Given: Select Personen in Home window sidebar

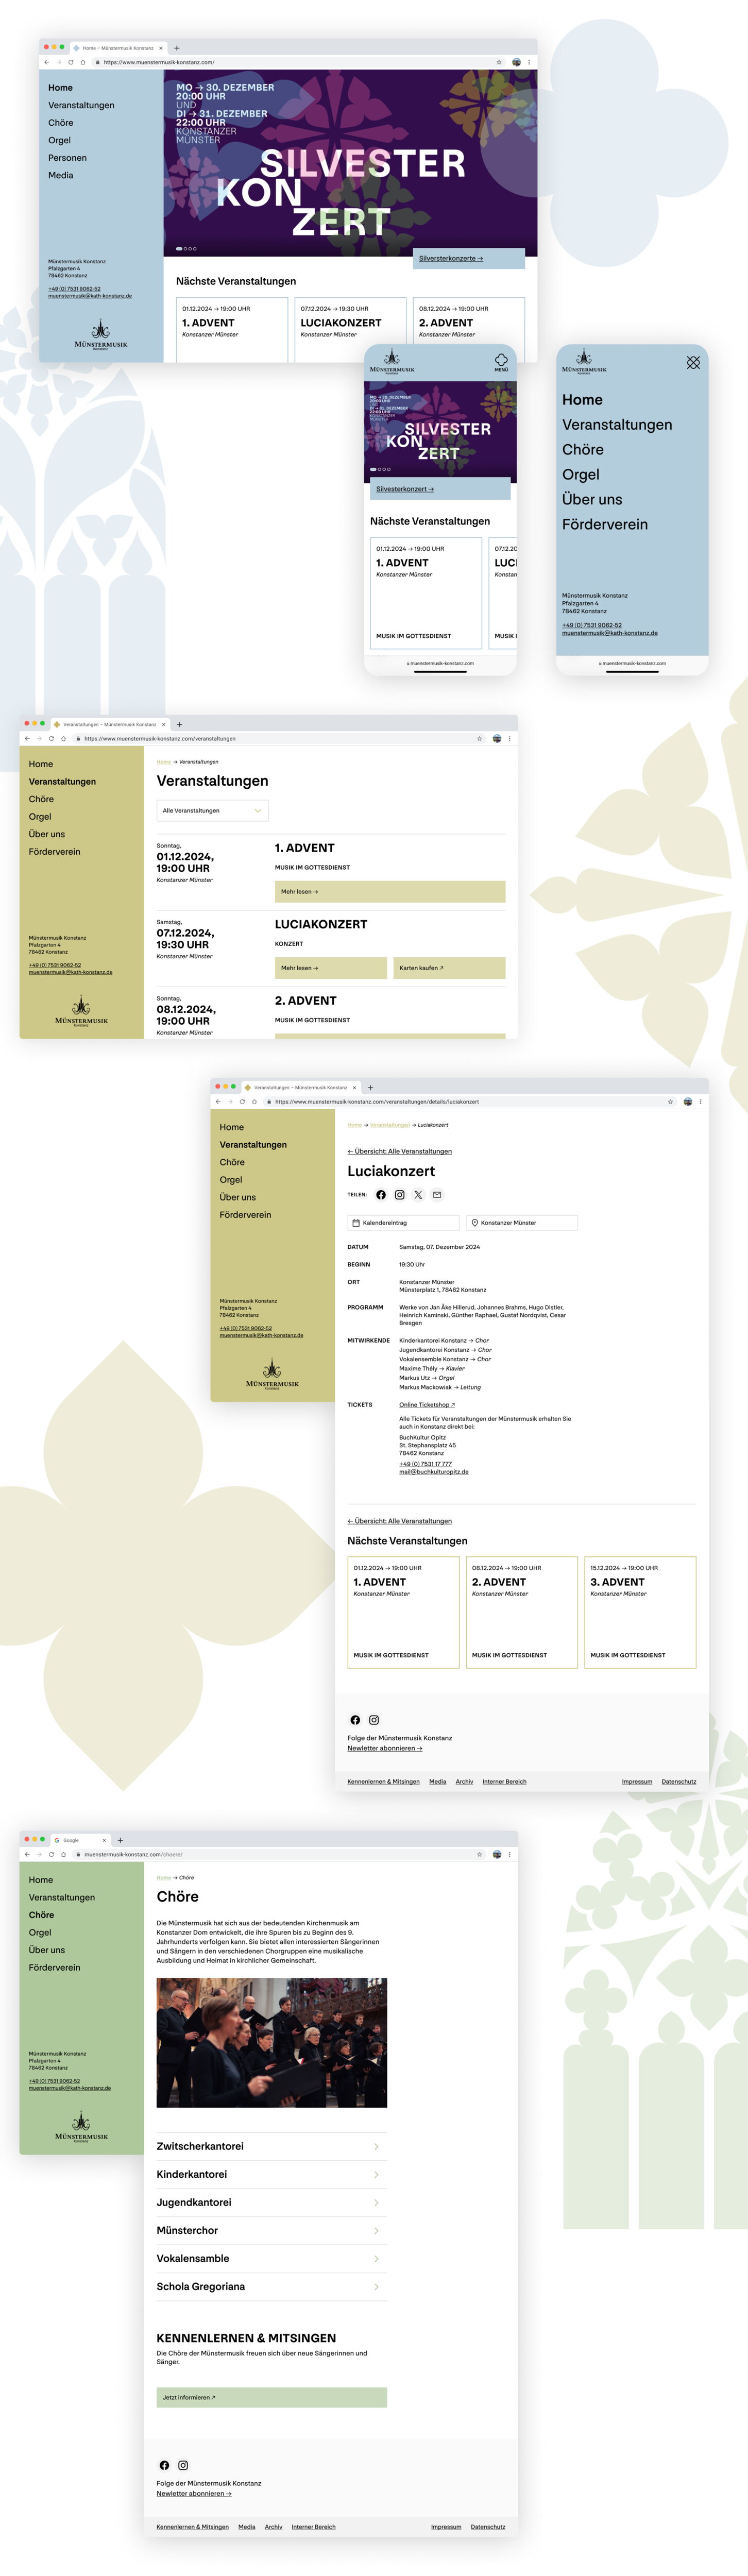Looking at the screenshot, I should pyautogui.click(x=67, y=158).
